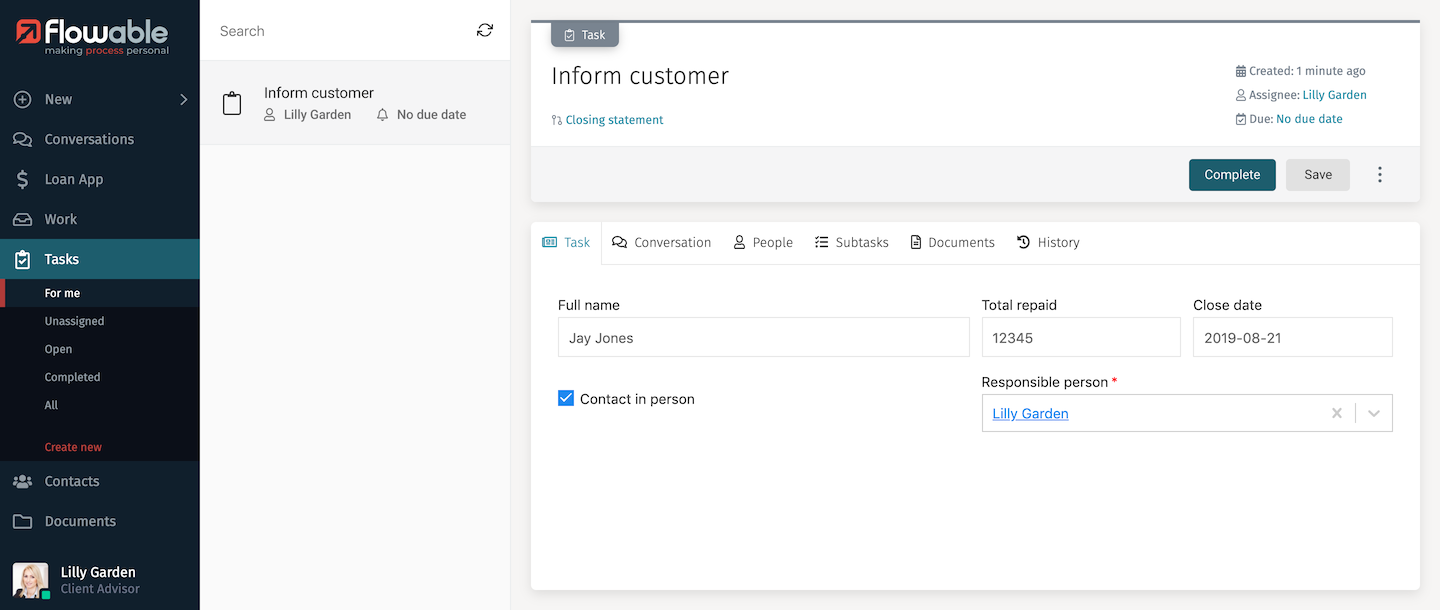Switch to the Subtasks tab

851,242
